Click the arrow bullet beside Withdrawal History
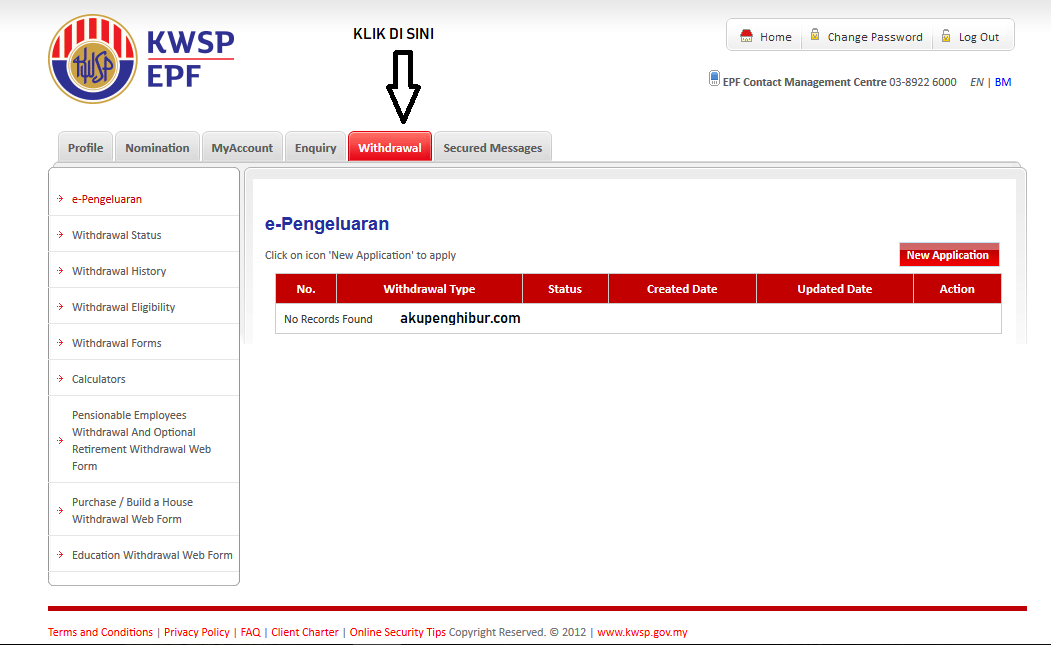 click(x=60, y=271)
